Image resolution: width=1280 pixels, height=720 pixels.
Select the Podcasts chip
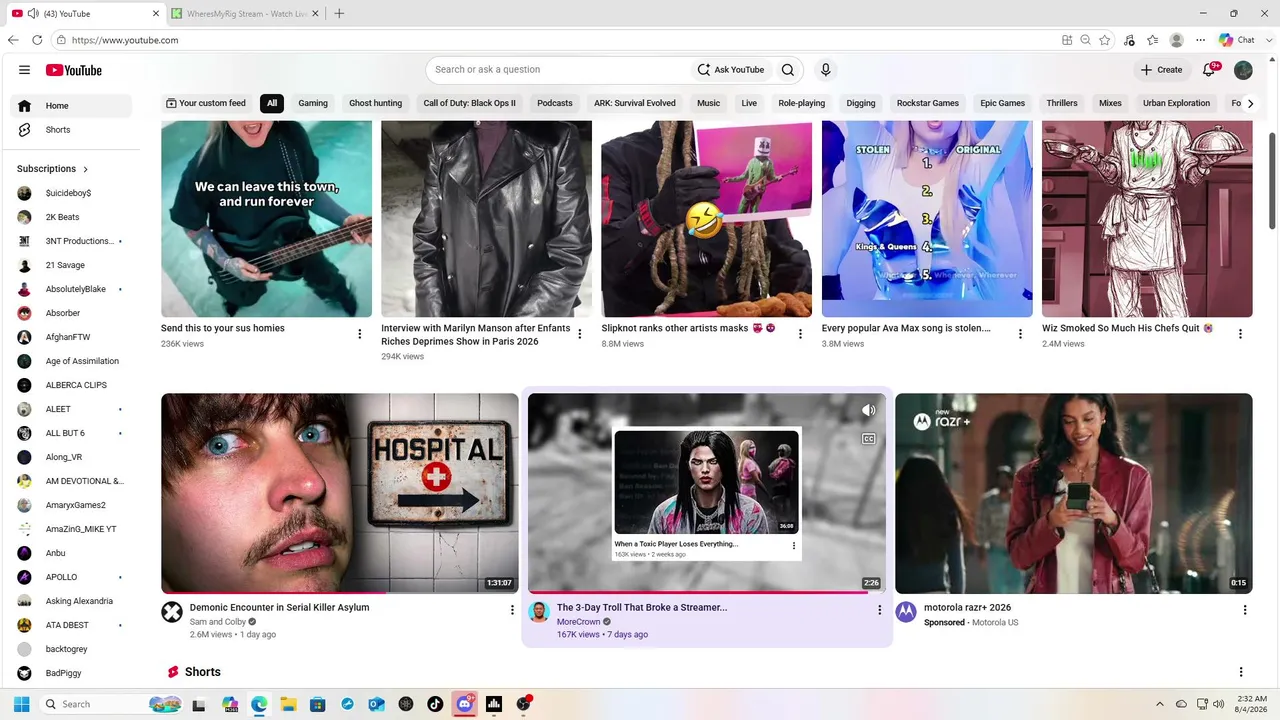point(555,103)
